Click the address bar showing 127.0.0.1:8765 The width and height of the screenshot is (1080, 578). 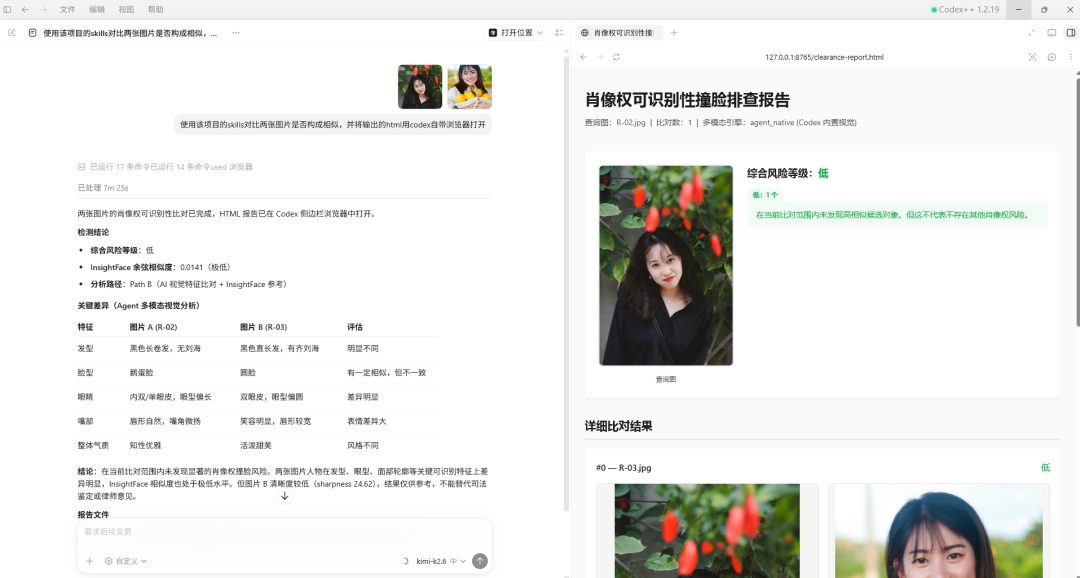click(824, 57)
